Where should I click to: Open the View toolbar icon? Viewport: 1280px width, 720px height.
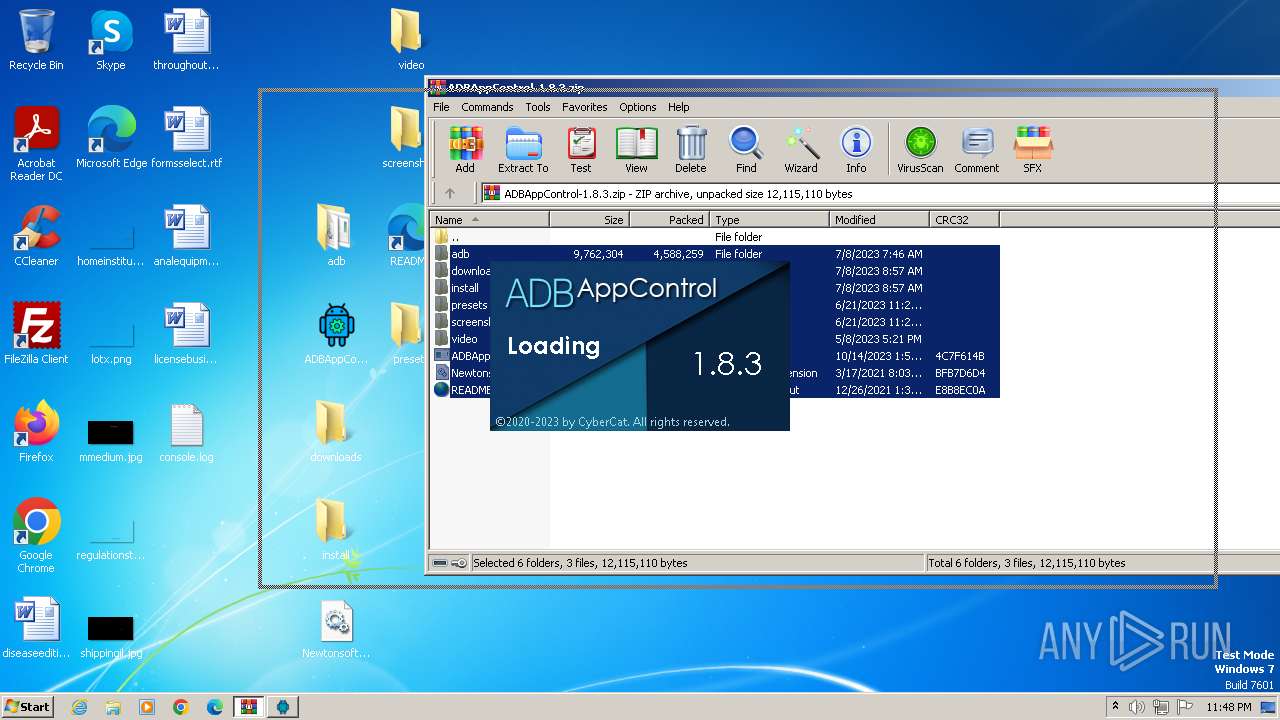[636, 150]
